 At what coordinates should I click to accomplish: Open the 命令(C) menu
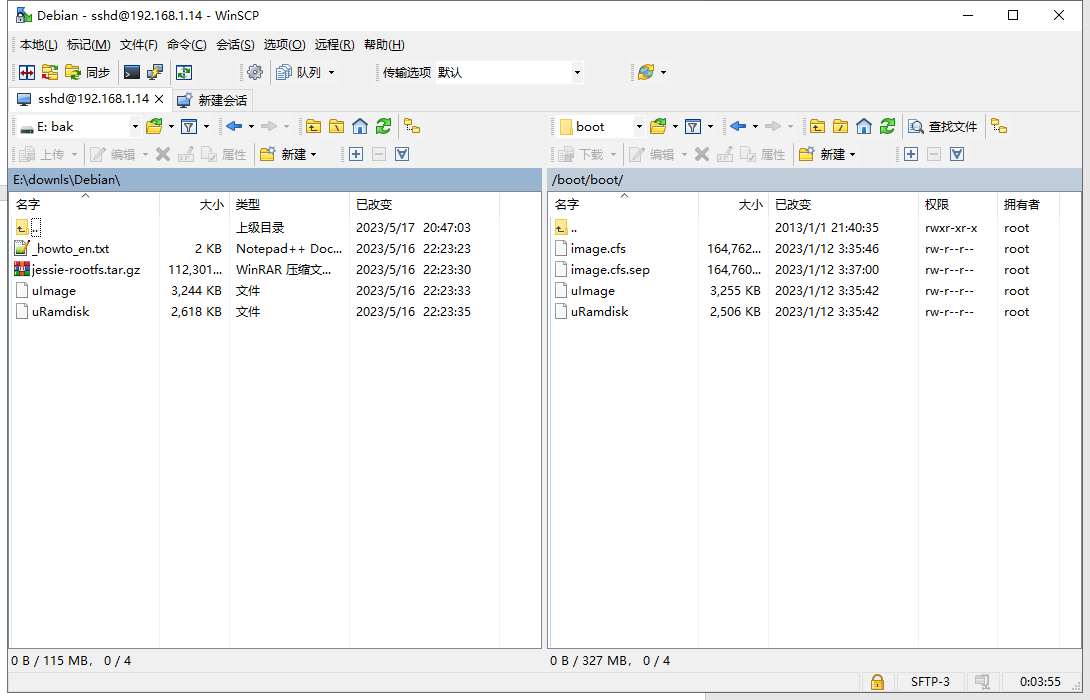[x=187, y=45]
